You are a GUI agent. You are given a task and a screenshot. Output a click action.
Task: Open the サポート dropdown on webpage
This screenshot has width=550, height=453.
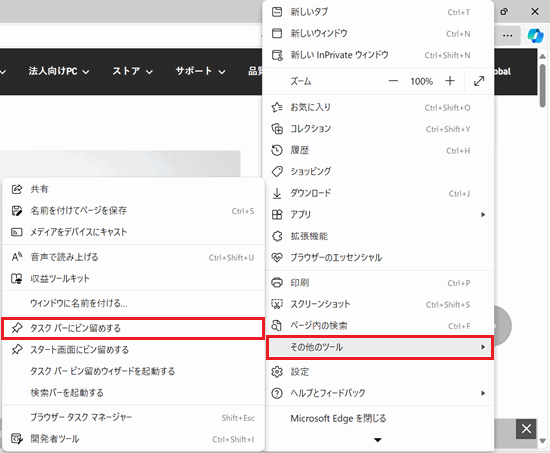point(200,71)
